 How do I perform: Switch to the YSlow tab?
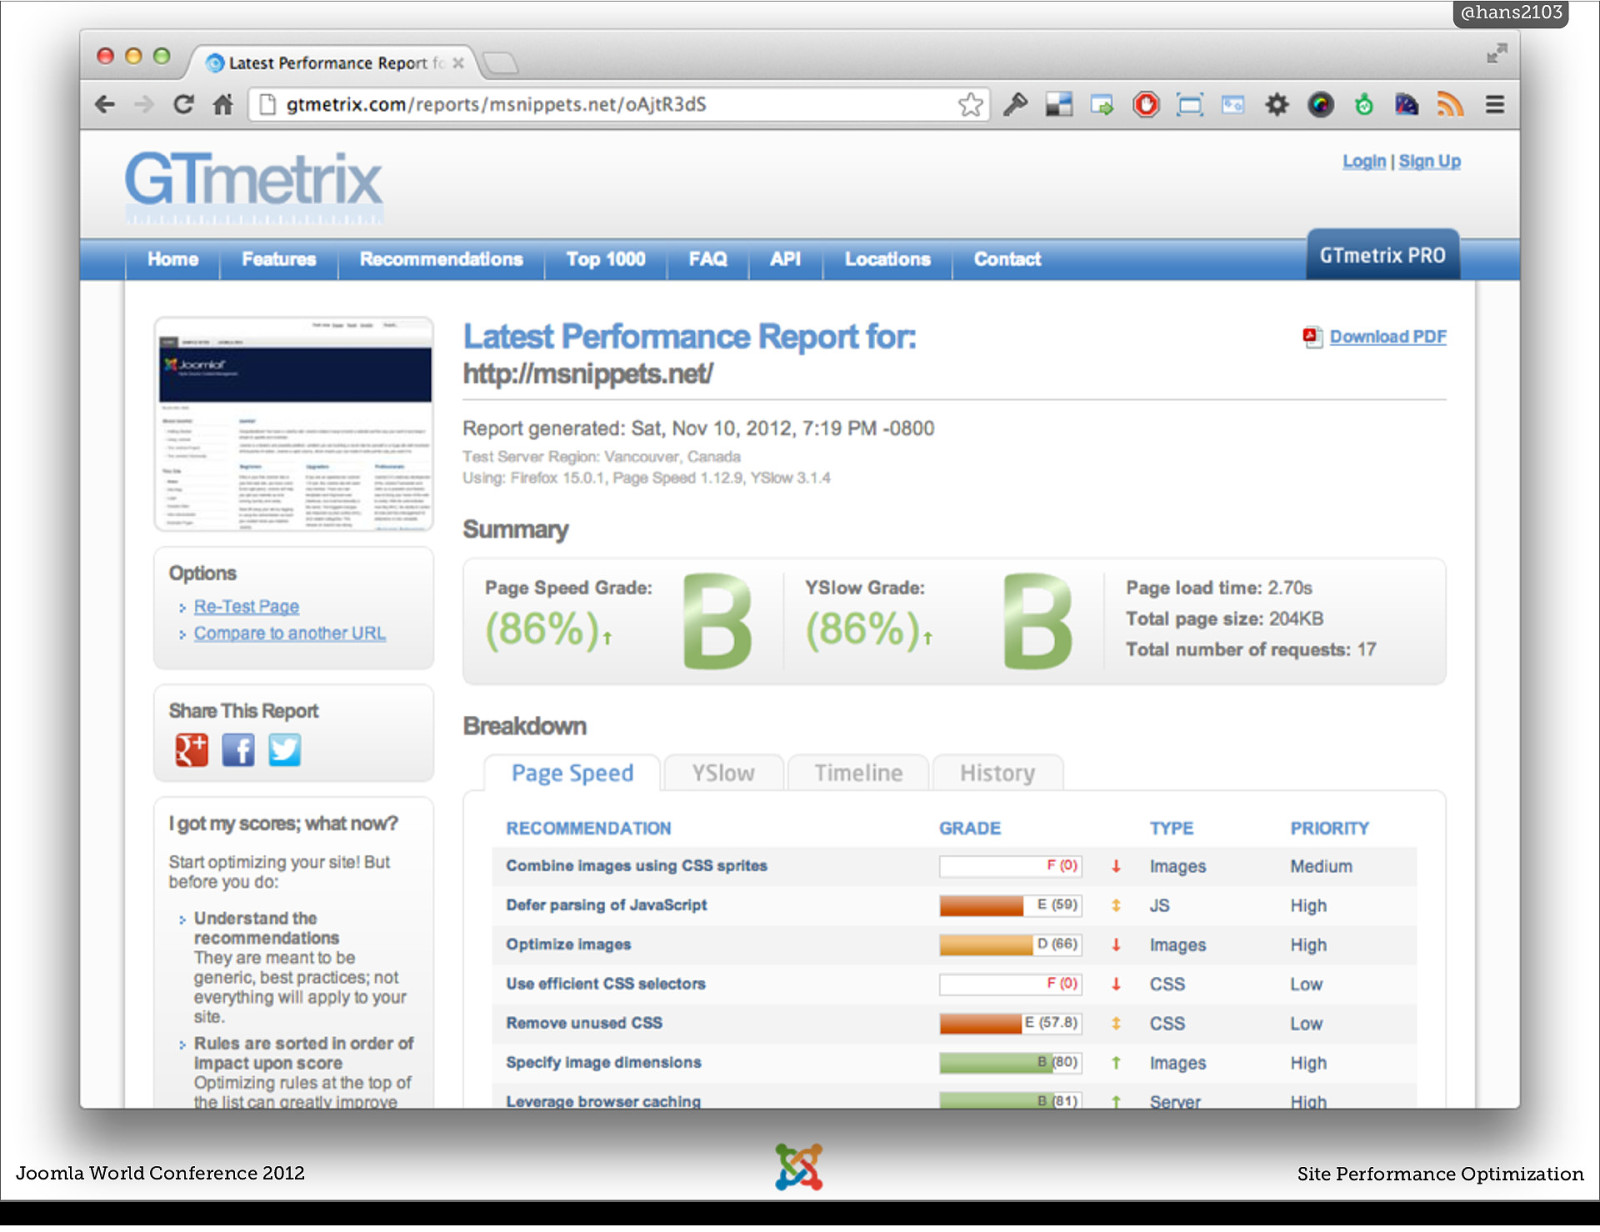pos(724,773)
